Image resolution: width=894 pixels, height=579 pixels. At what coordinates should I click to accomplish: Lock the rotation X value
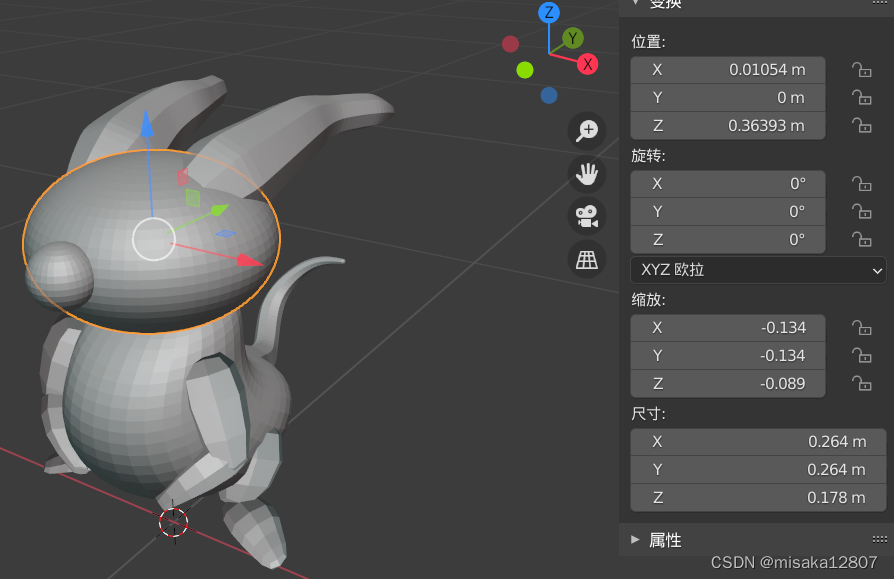pyautogui.click(x=862, y=184)
